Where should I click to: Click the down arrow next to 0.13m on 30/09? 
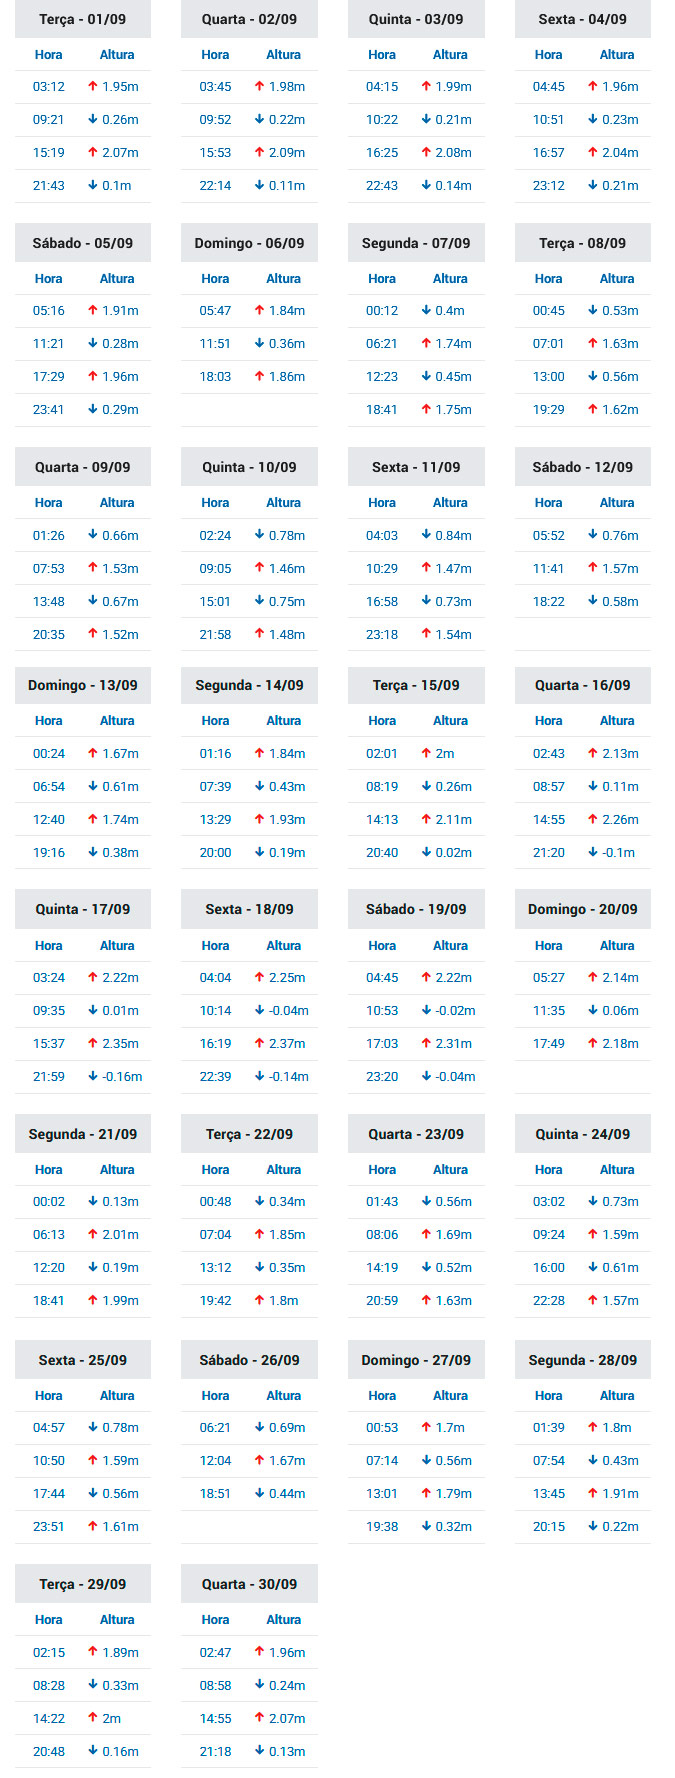click(x=260, y=1751)
